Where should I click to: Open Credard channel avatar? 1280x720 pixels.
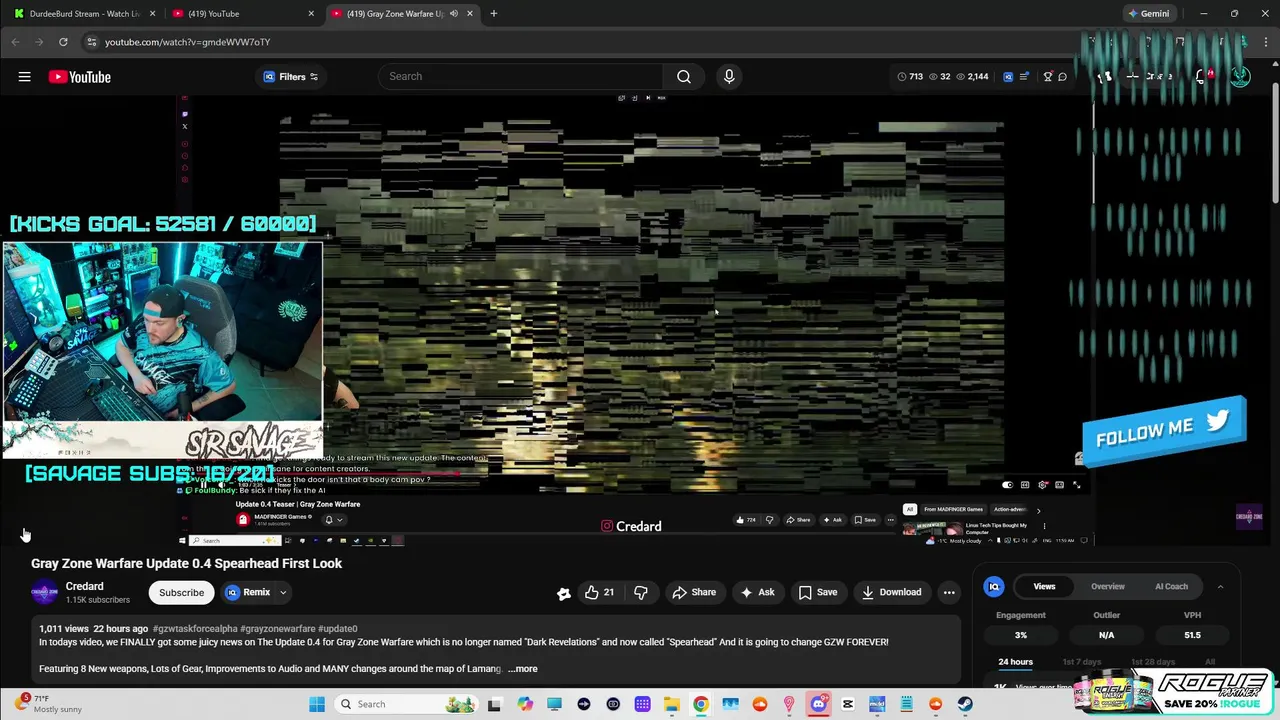(x=44, y=592)
